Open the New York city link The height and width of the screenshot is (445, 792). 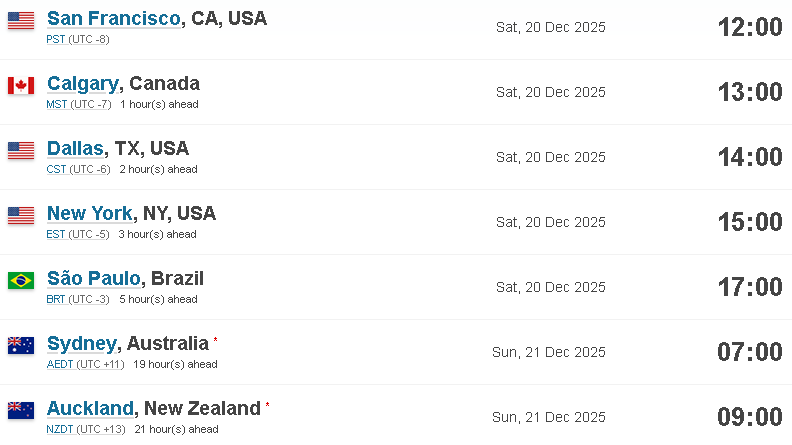pyautogui.click(x=90, y=213)
